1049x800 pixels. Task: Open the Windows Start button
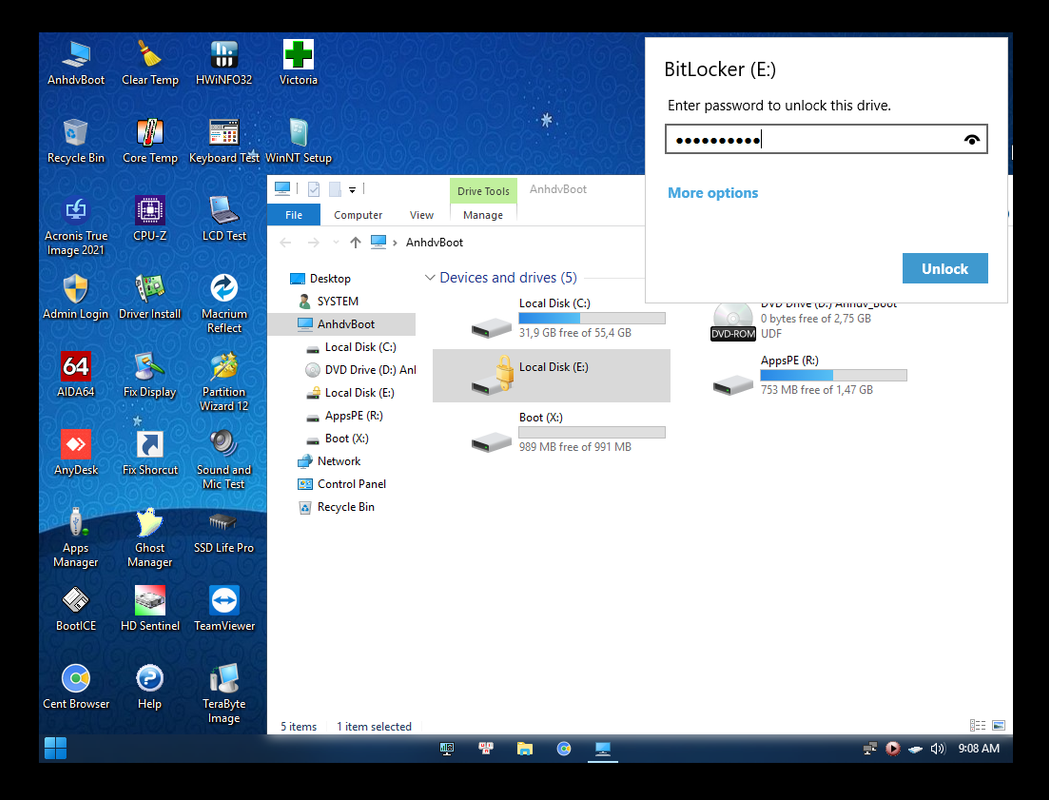pyautogui.click(x=56, y=748)
